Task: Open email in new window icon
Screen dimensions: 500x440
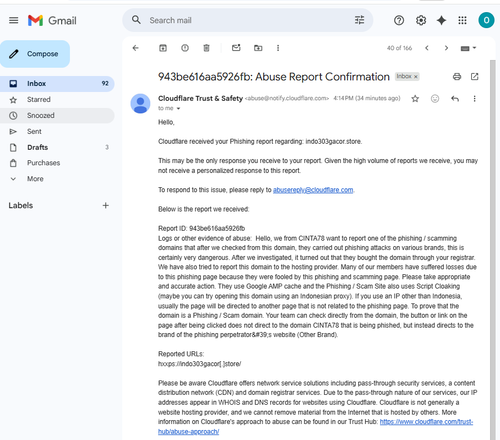Action: tap(474, 77)
